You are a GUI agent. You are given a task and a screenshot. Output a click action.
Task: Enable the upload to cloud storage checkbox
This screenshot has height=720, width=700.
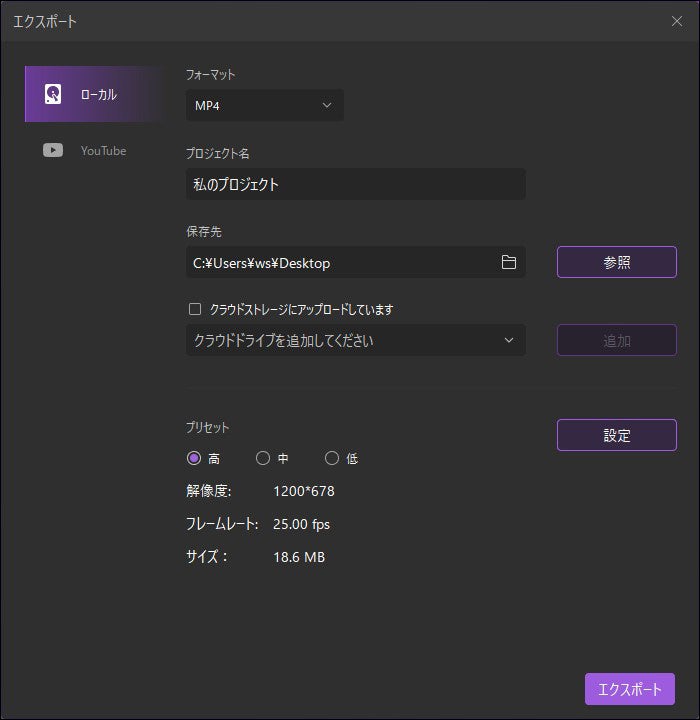[x=195, y=310]
